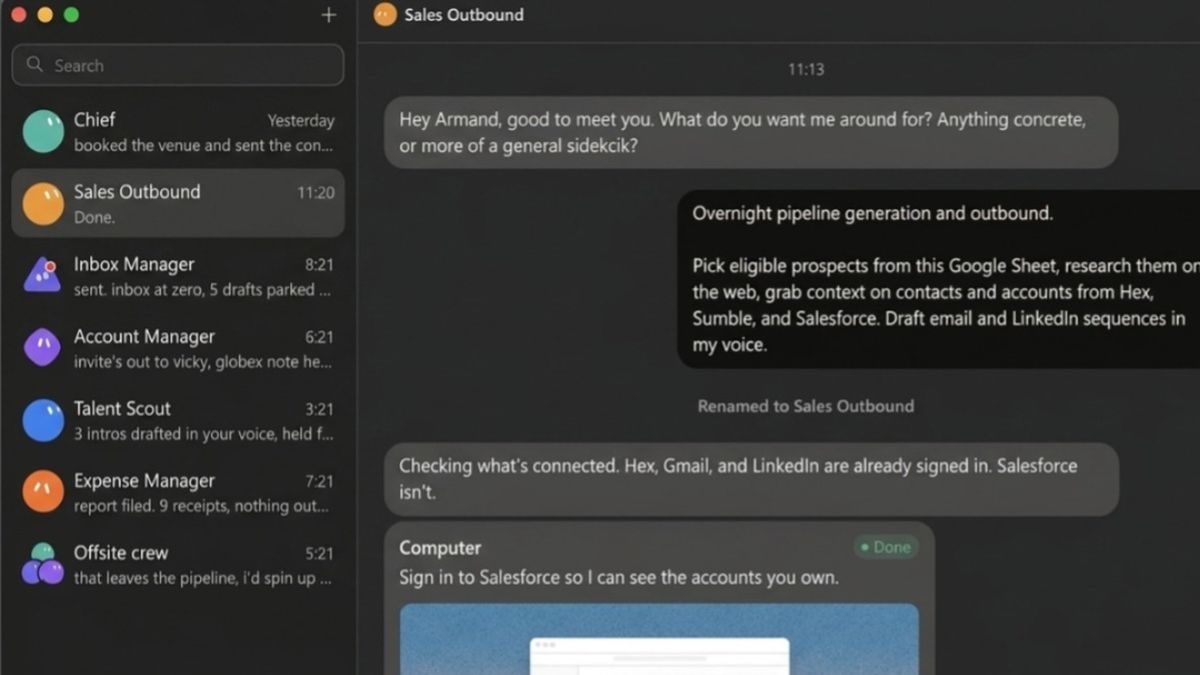Click the 3:21 timestamp on Talent Scout row
1200x675 pixels.
pyautogui.click(x=320, y=409)
